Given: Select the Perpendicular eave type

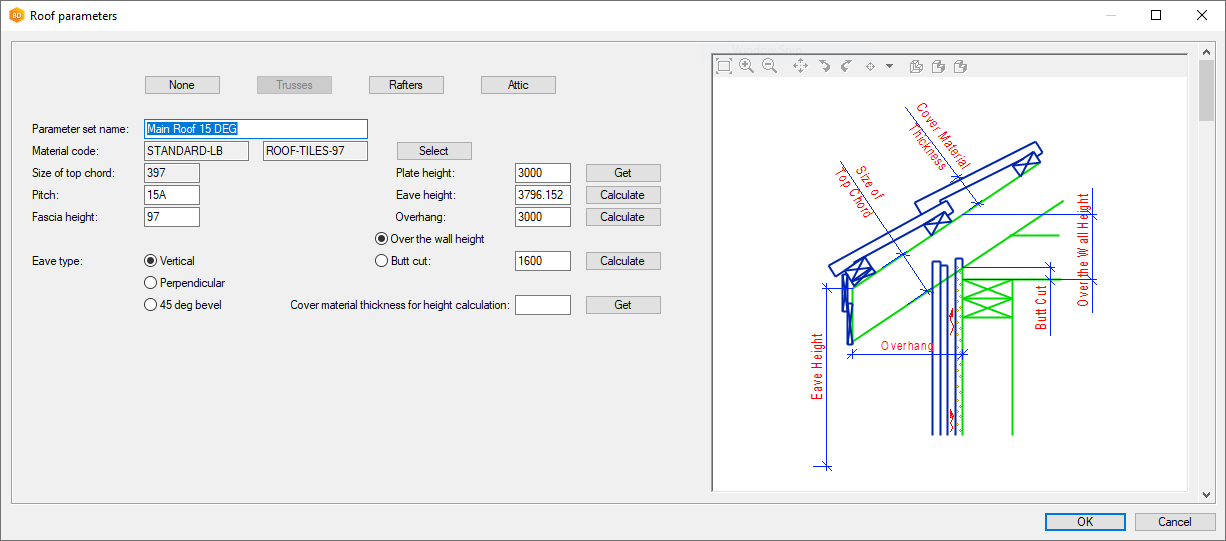Looking at the screenshot, I should [151, 283].
